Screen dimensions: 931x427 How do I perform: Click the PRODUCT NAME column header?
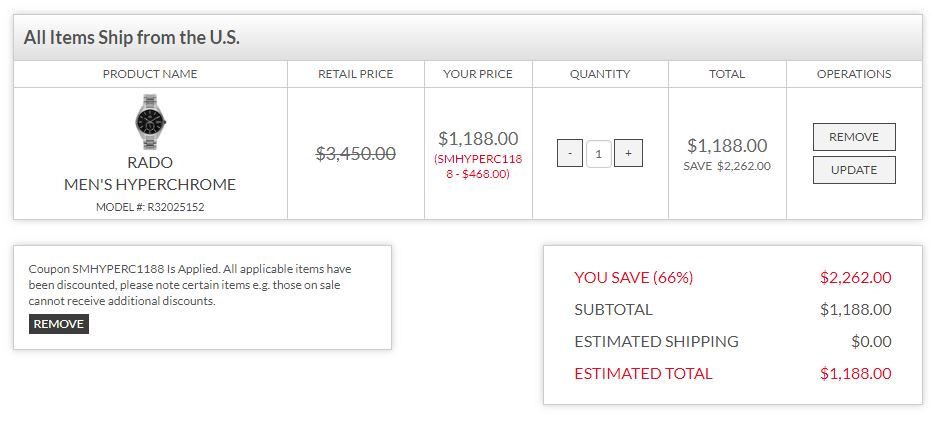150,74
